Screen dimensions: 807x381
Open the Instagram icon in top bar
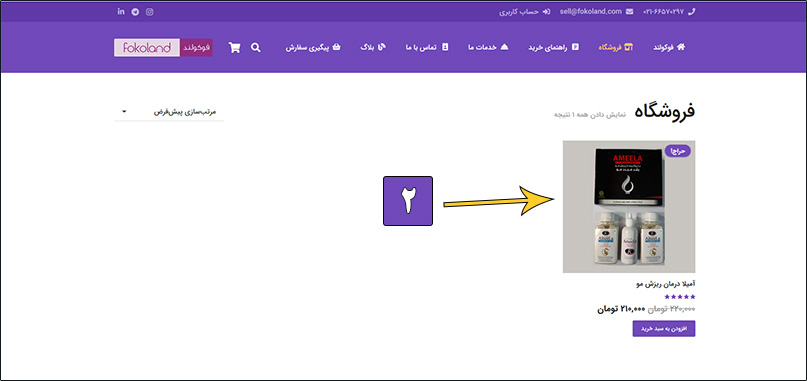149,11
